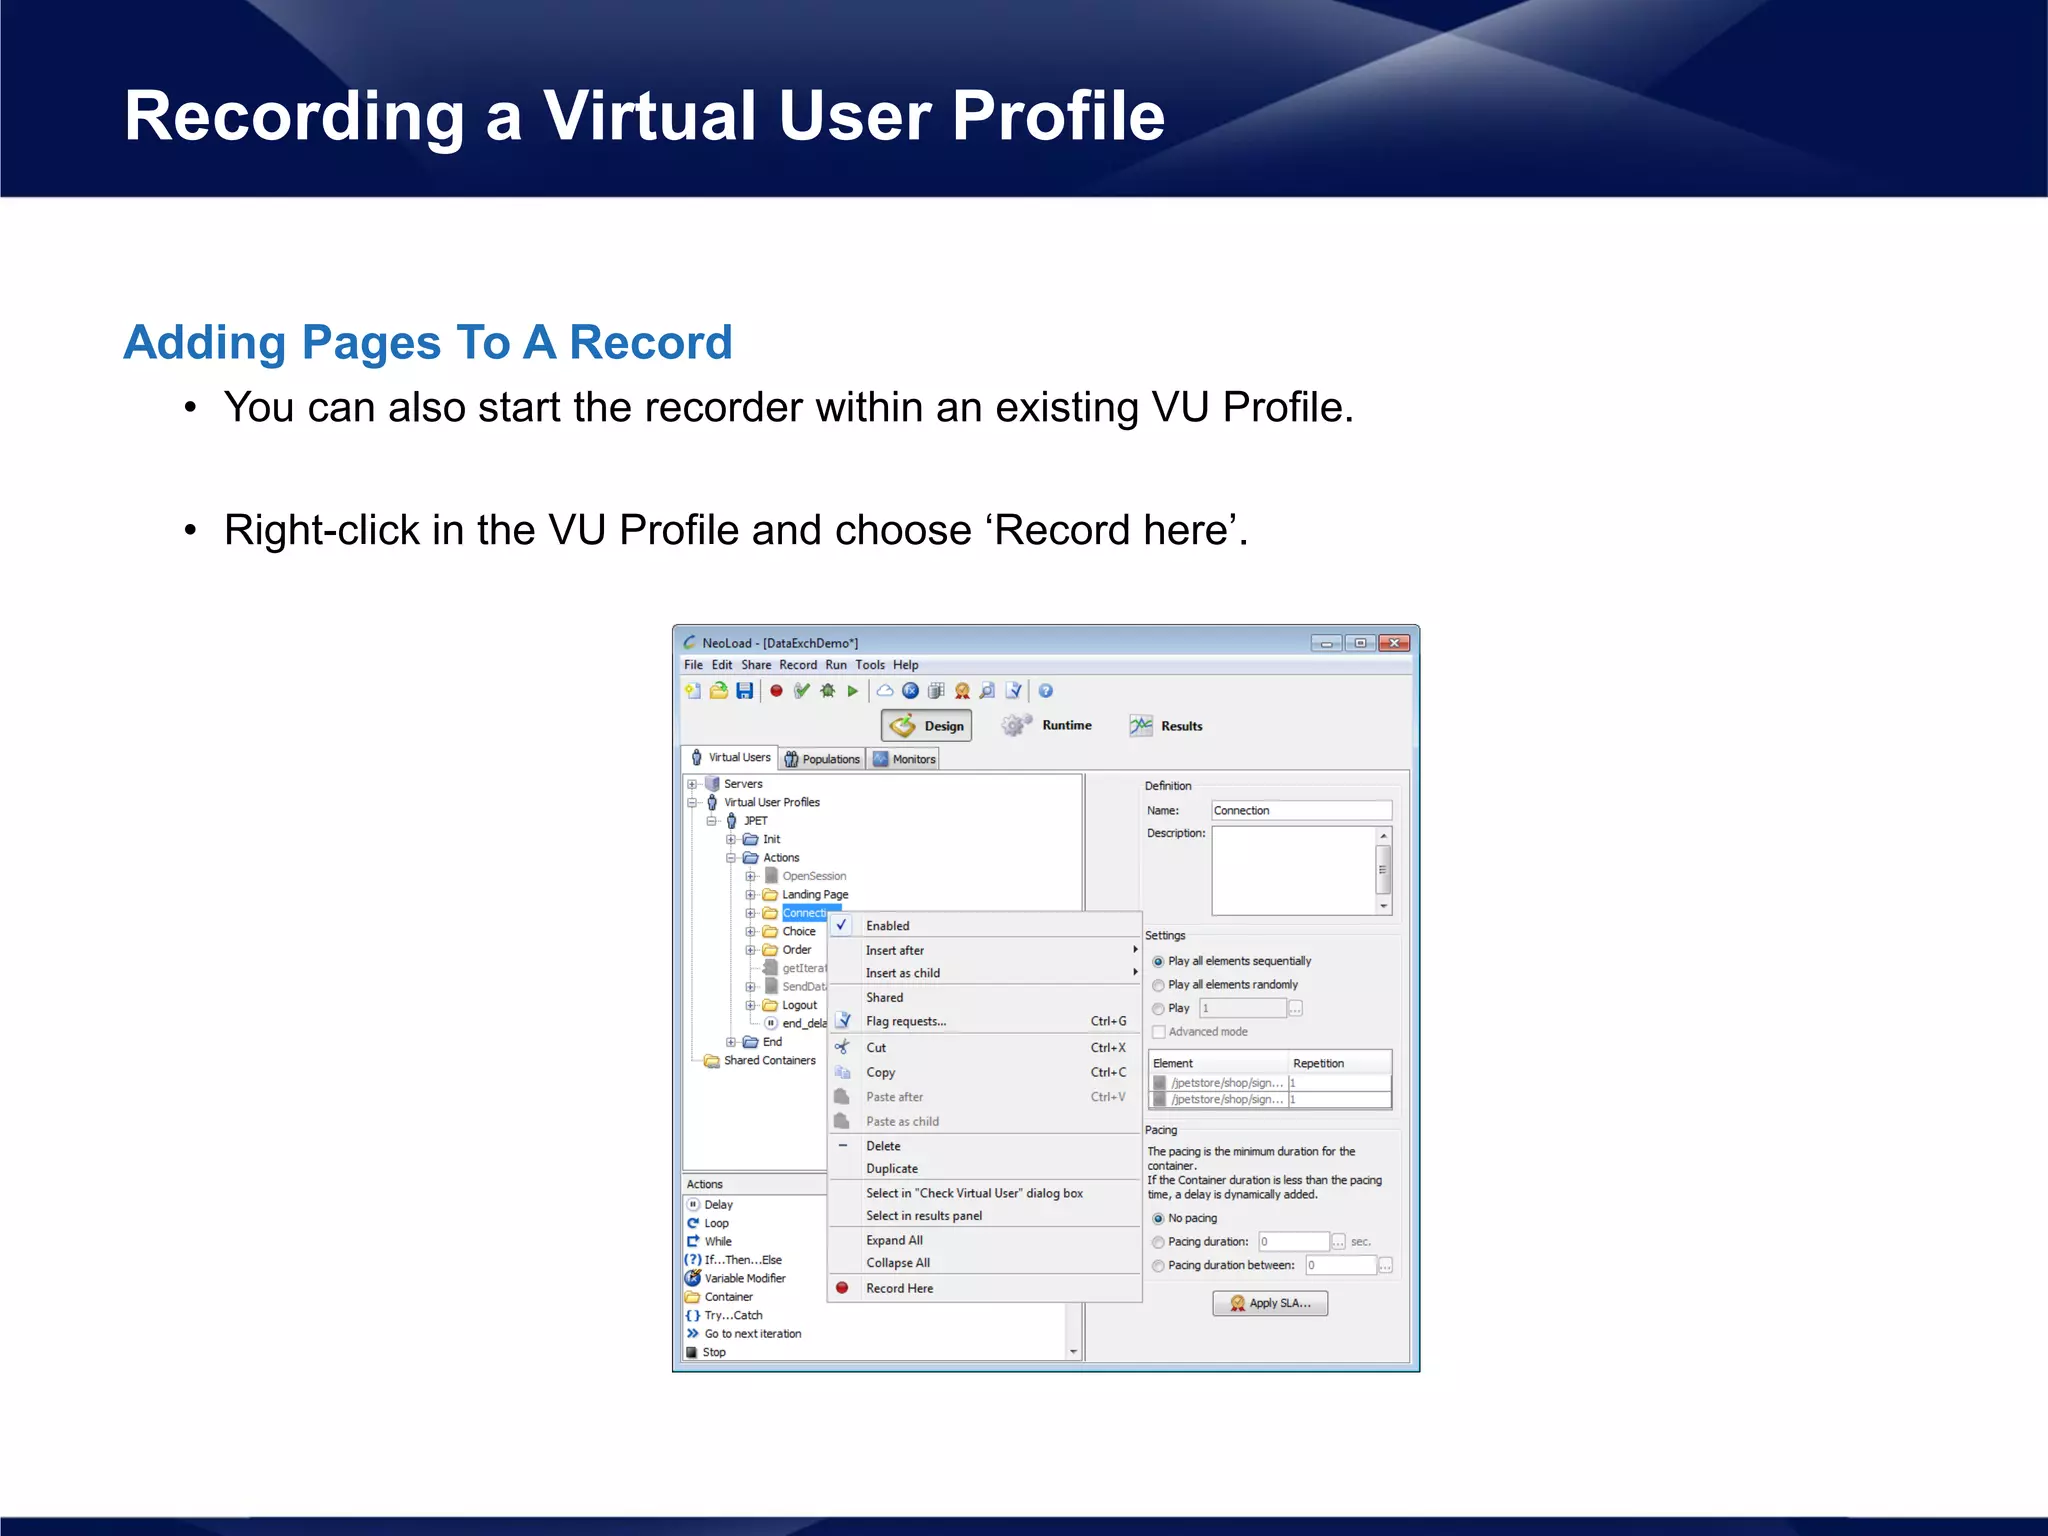Select the No pacing radio button
This screenshot has width=2048, height=1536.
(x=1158, y=1218)
